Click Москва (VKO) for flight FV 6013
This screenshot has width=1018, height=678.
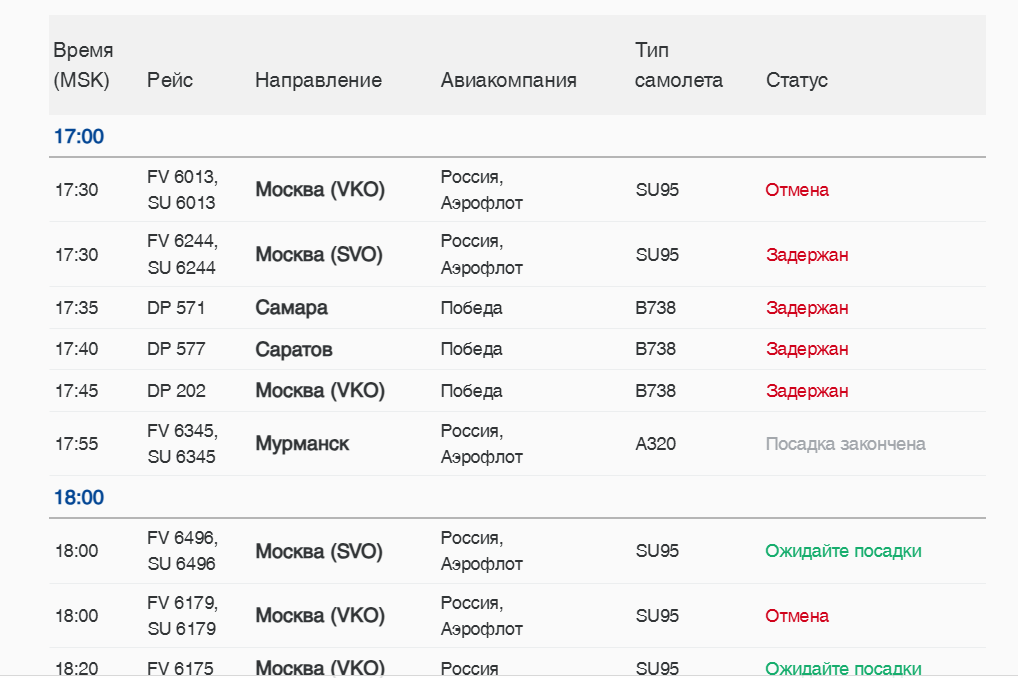point(320,189)
